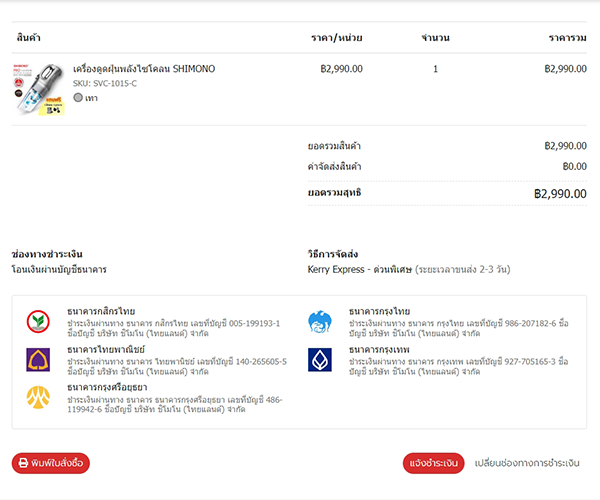Click the print order button พิมพ์ใบสั่งซื้อ
This screenshot has width=600, height=500.
coord(51,463)
